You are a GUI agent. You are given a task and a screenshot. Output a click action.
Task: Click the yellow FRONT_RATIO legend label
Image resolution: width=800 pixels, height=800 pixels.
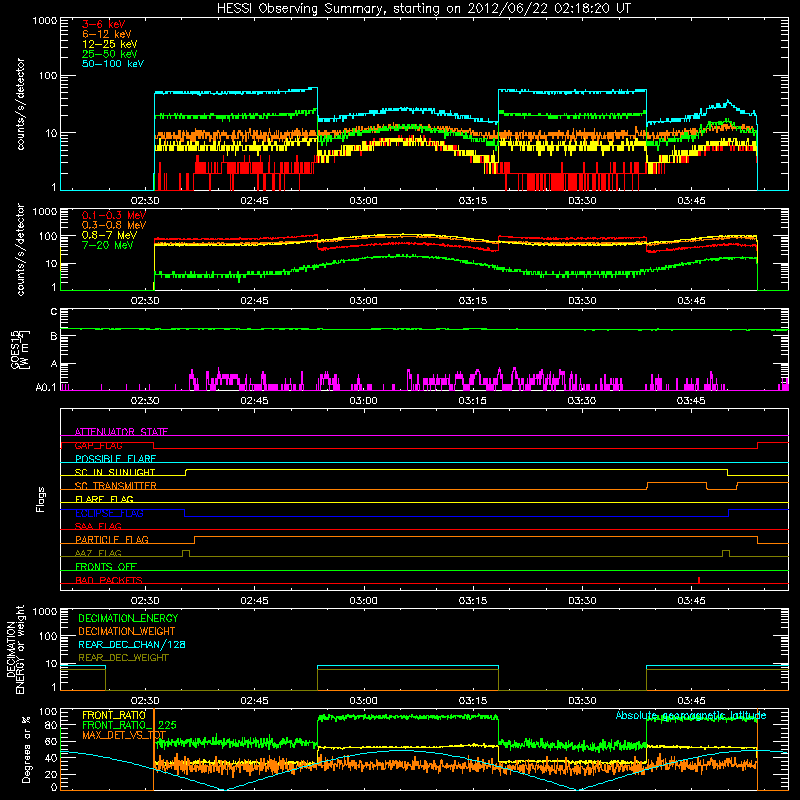coord(114,715)
